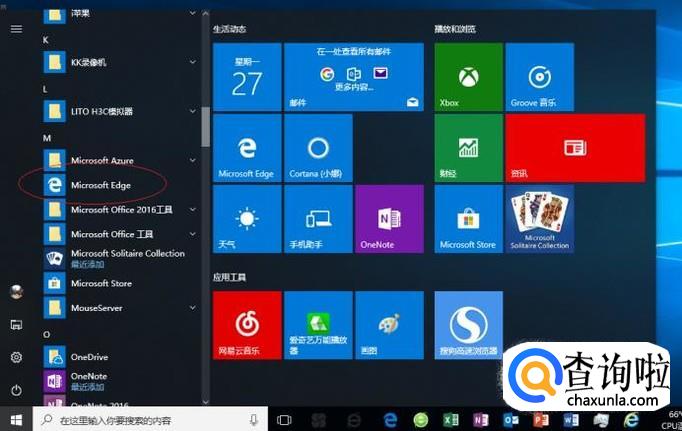Open the Xbox tile
This screenshot has width=682, height=431.
click(x=467, y=77)
